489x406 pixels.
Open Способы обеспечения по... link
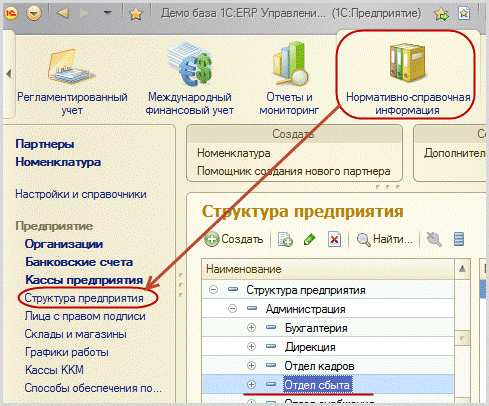[x=93, y=388]
